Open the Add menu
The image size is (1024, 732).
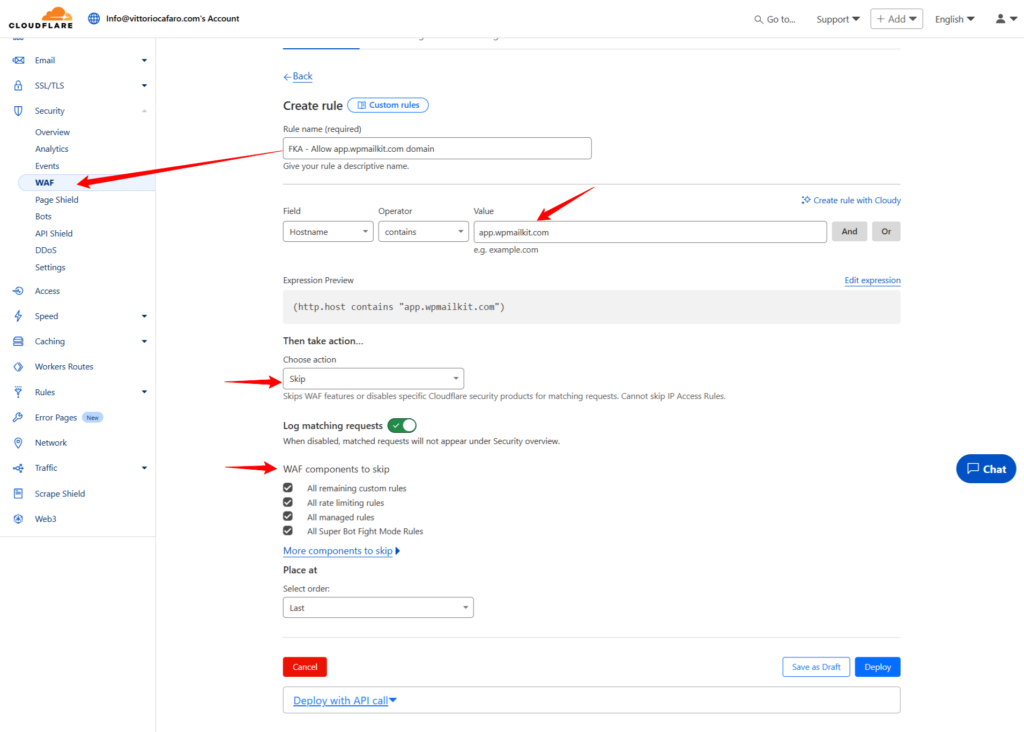click(x=897, y=19)
